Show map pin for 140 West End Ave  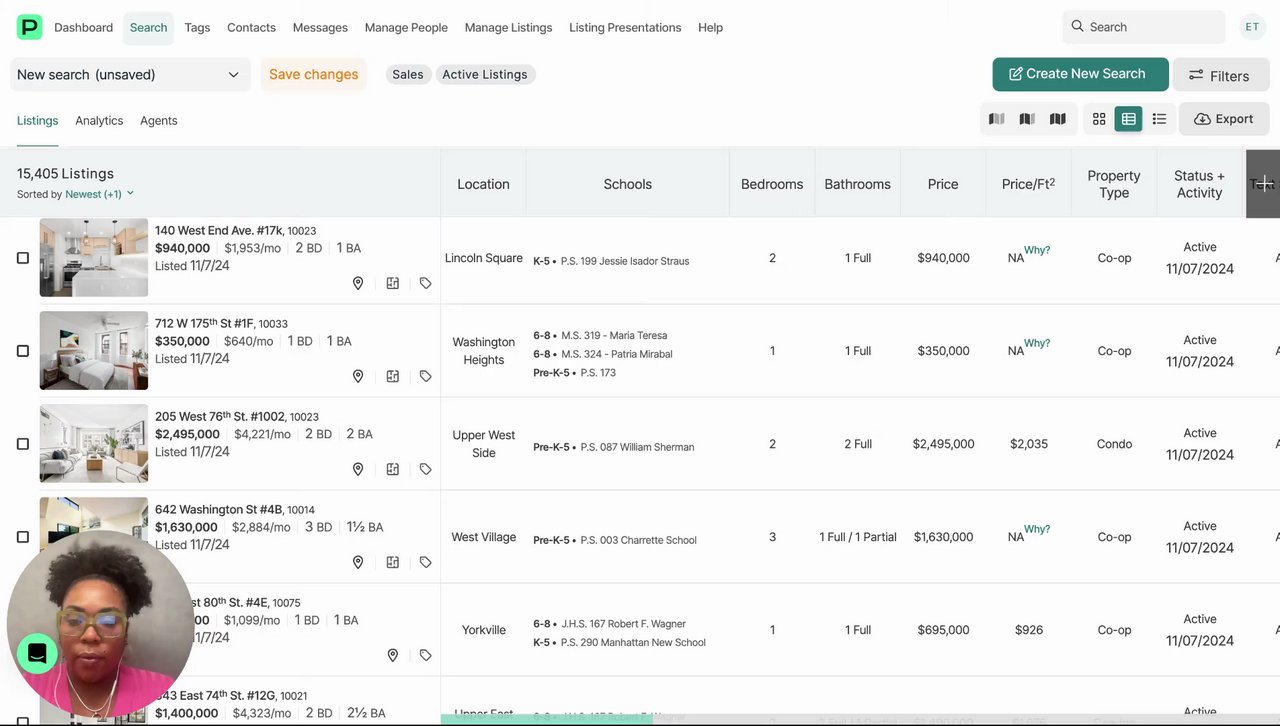(358, 284)
